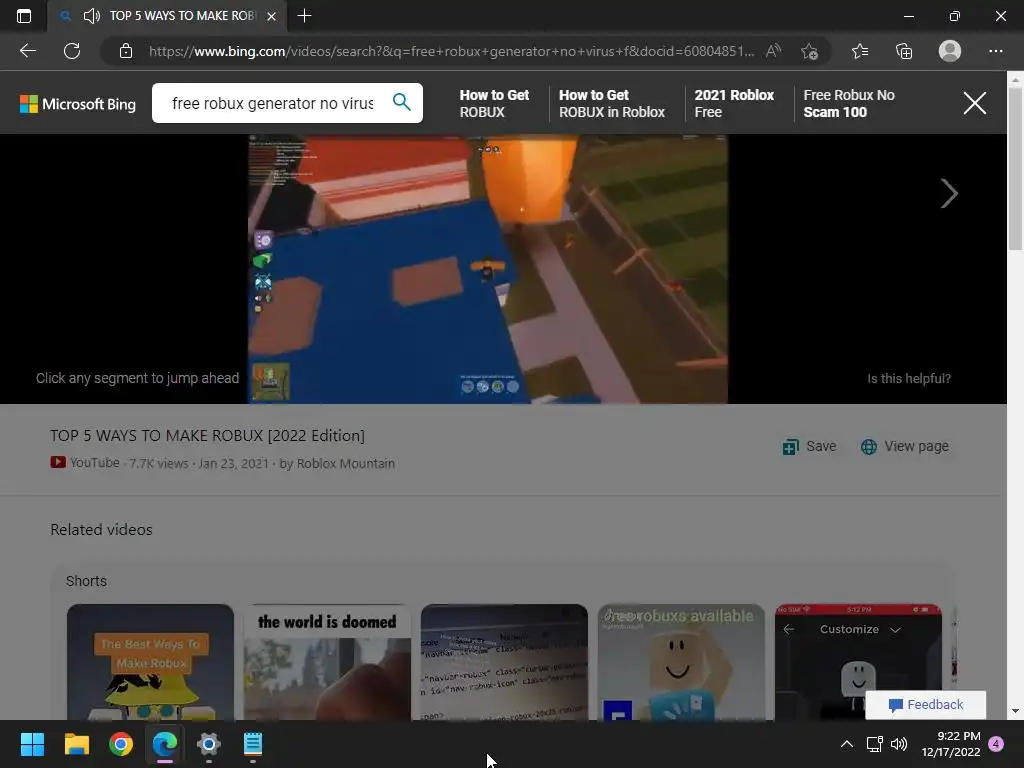This screenshot has height=768, width=1024.
Task: Open network status tray icon
Action: 874,744
